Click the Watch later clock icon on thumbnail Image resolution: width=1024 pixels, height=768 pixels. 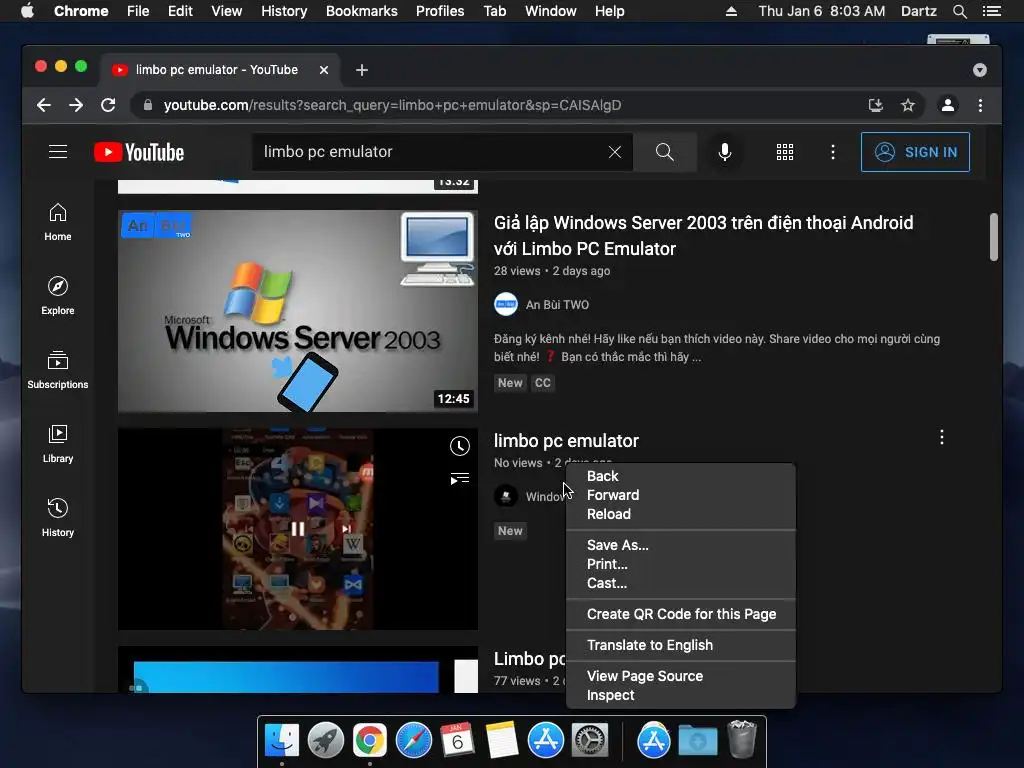[460, 446]
